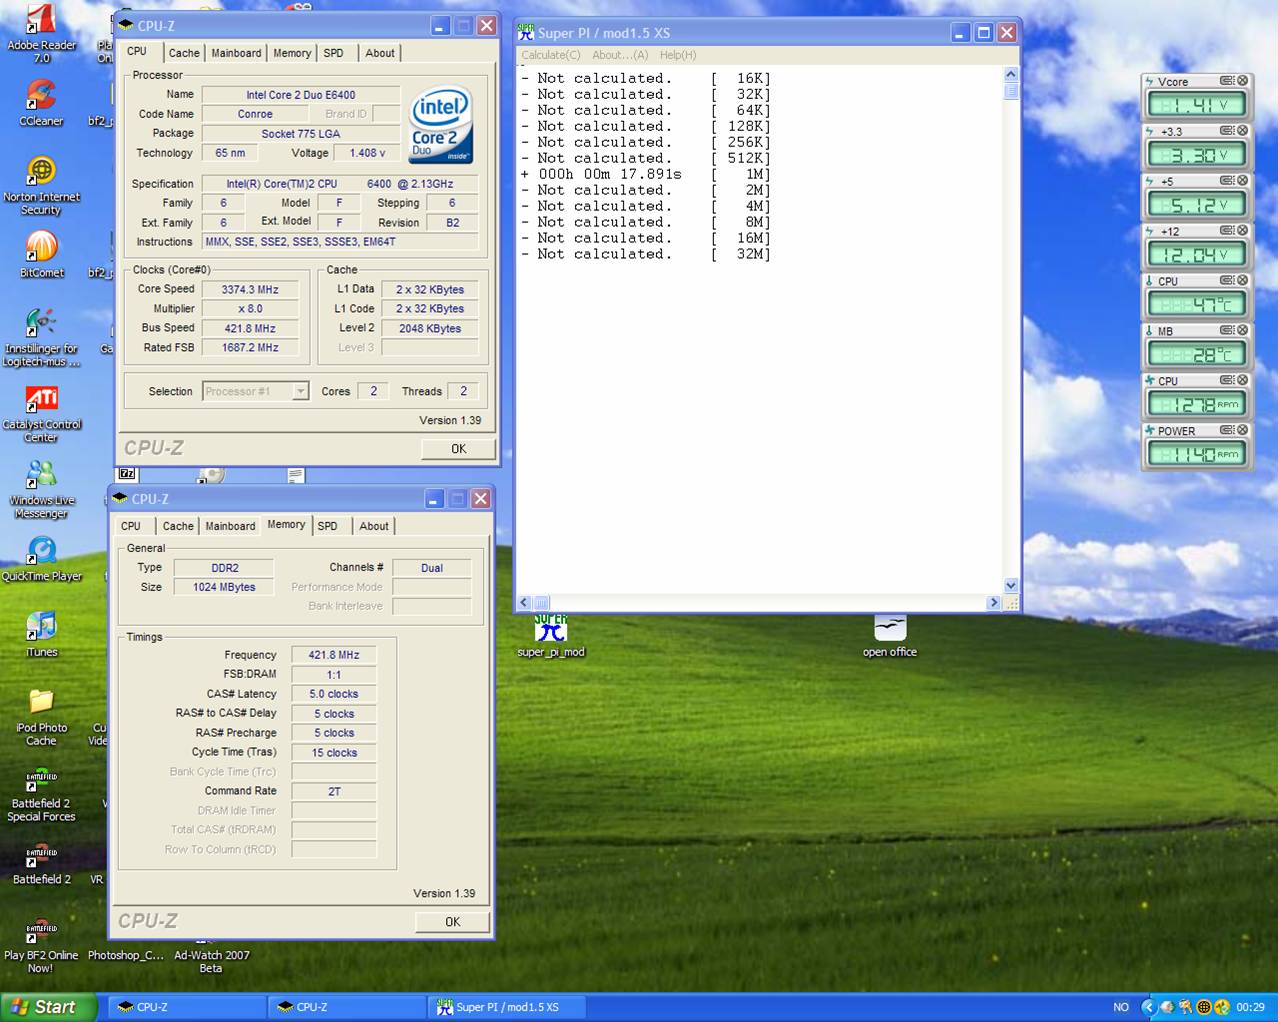Switch to first CPU-Z taskbar button
Screen dimensions: 1278x1022
coord(185,1007)
